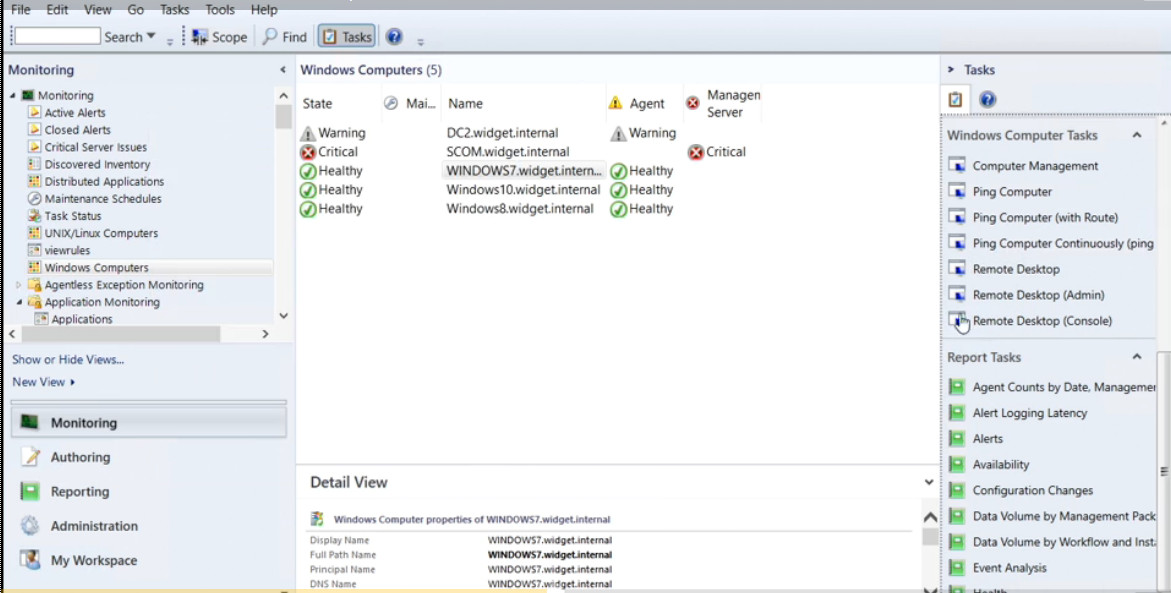Open the Search dropdown arrow

151,37
